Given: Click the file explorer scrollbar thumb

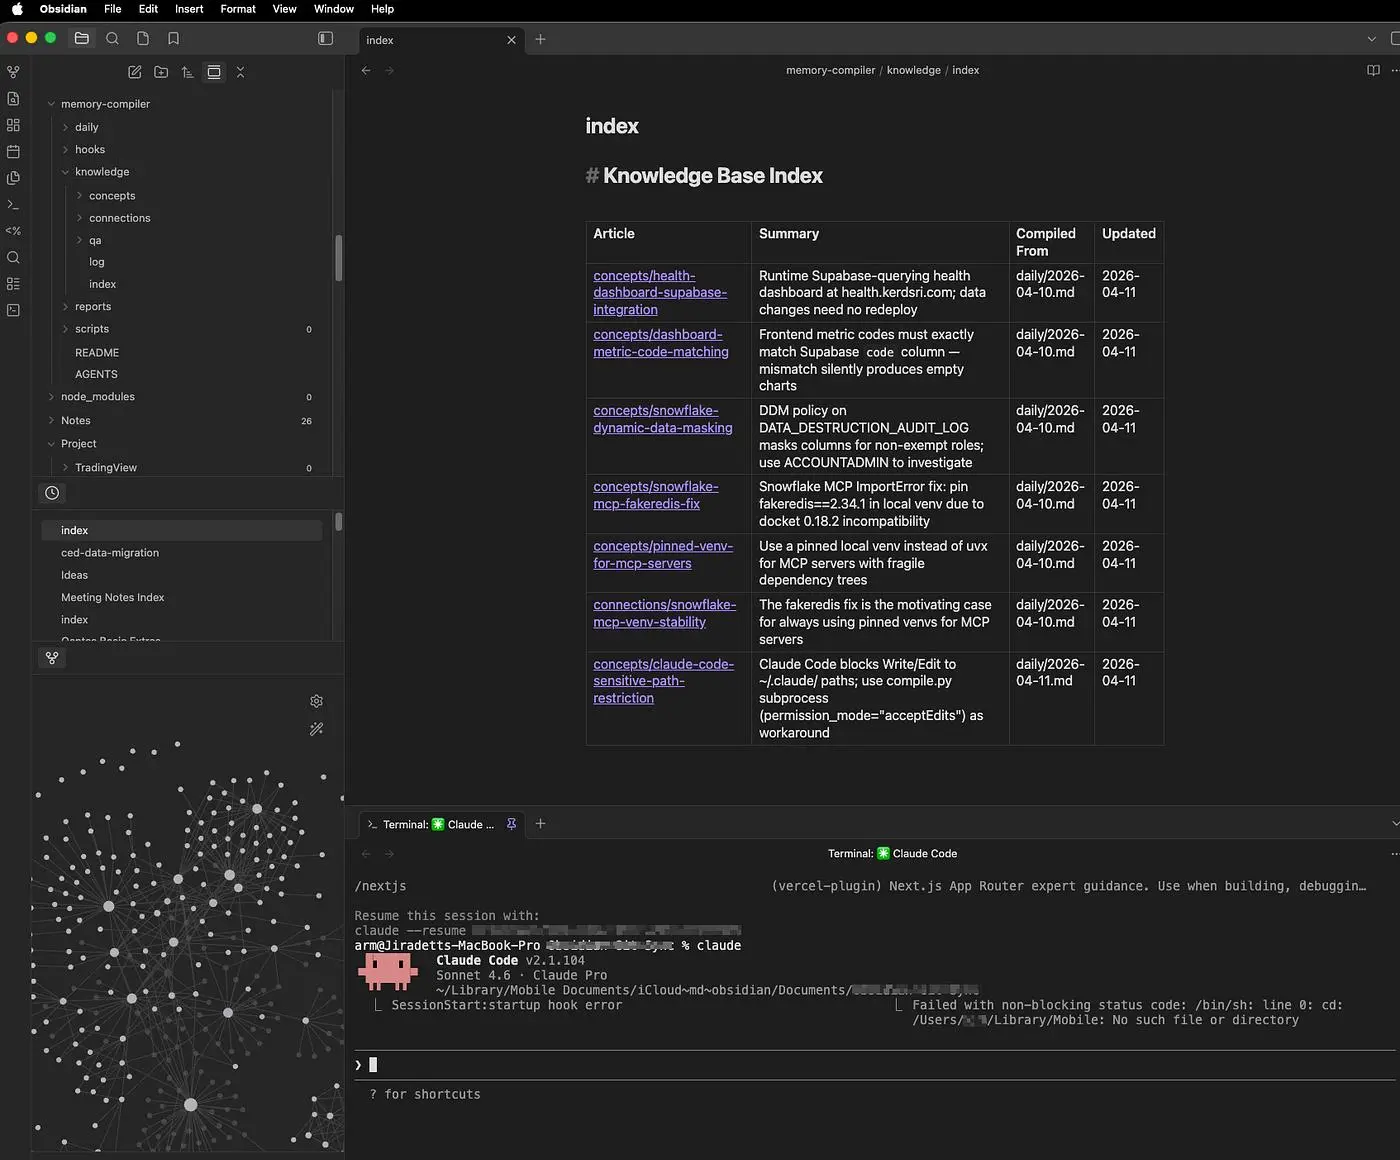Looking at the screenshot, I should (339, 258).
